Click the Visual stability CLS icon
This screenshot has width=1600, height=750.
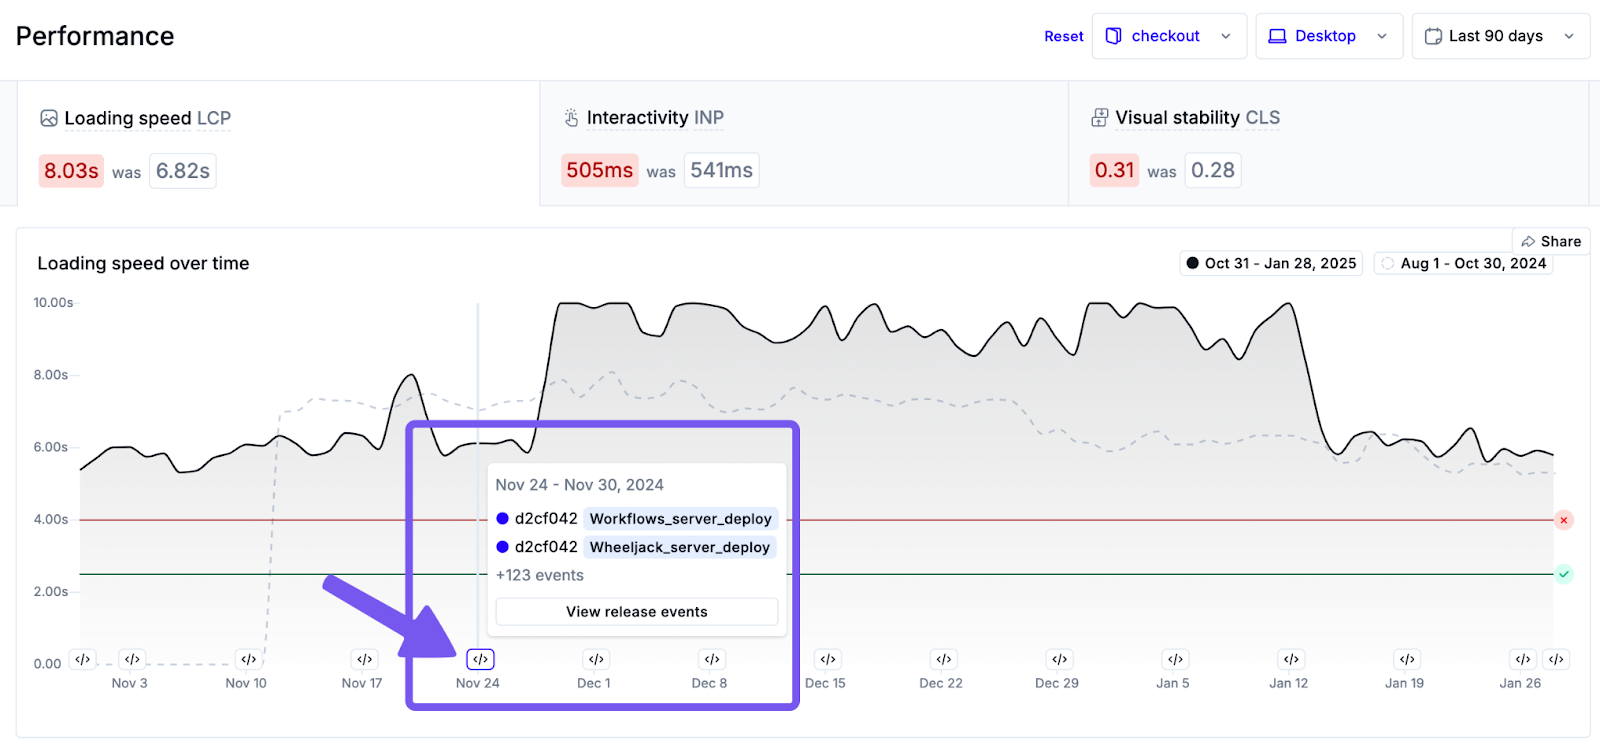[x=1100, y=118]
